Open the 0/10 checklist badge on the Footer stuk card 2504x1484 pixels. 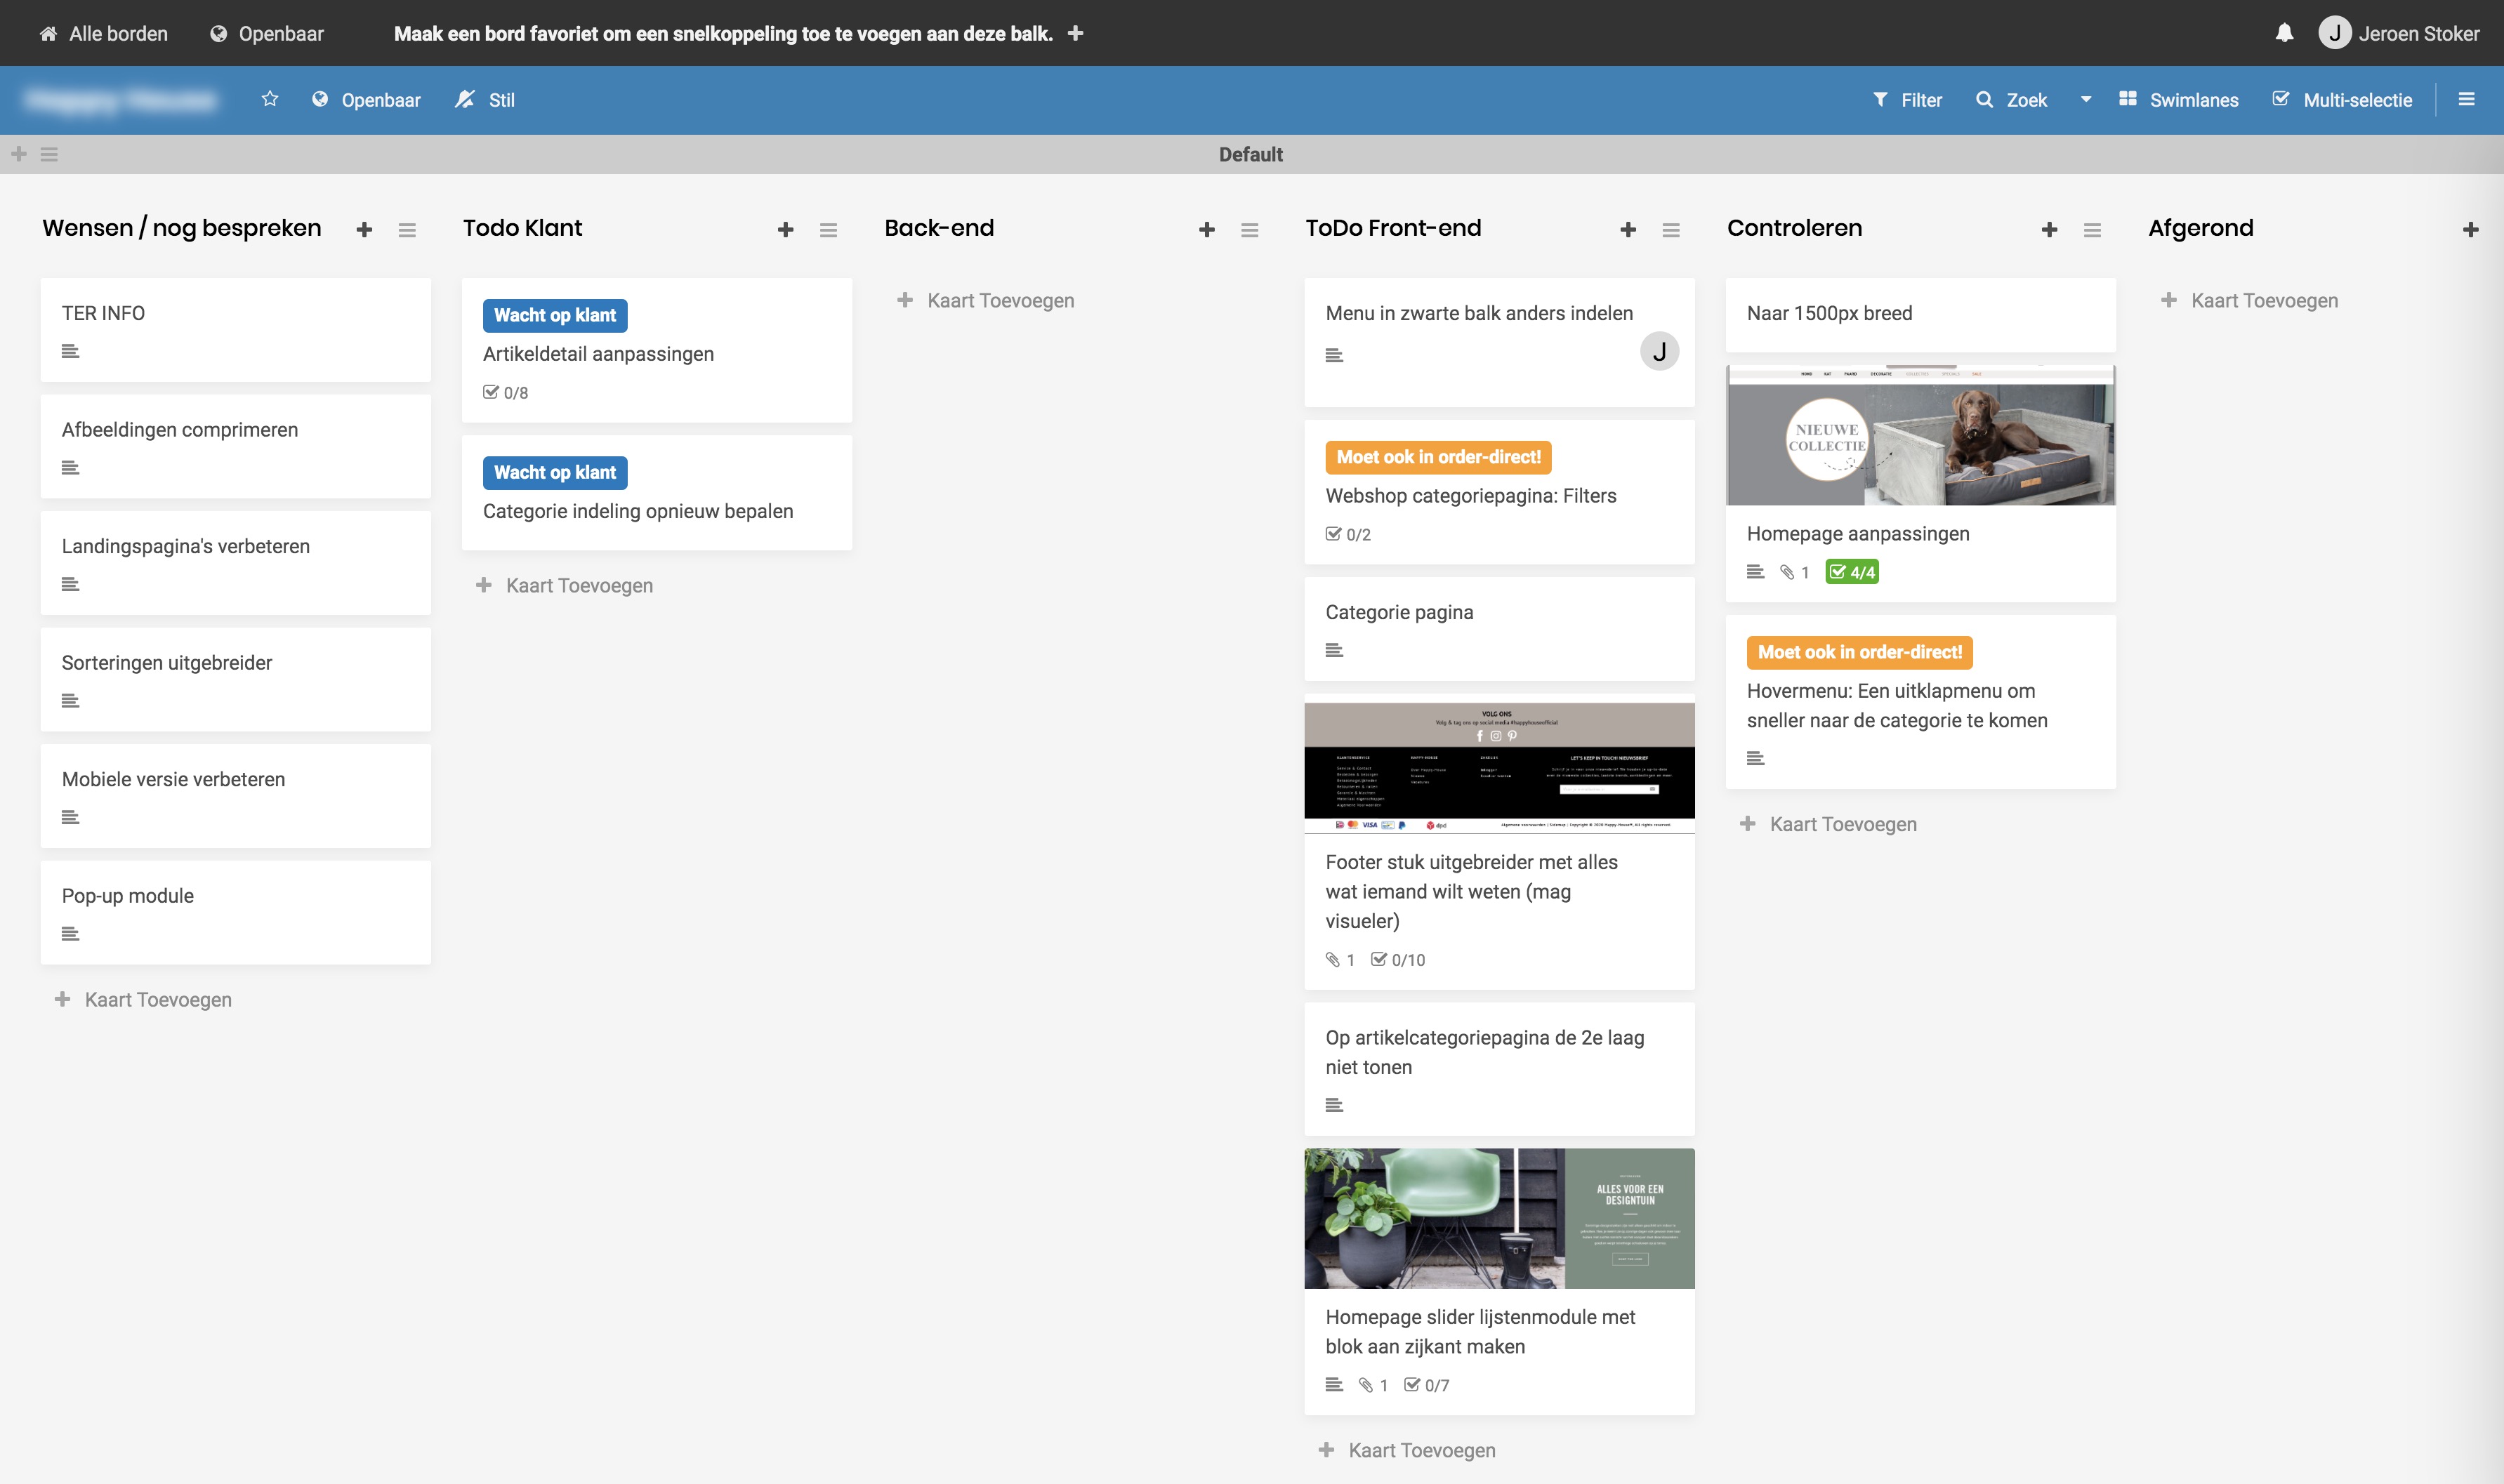[1398, 960]
